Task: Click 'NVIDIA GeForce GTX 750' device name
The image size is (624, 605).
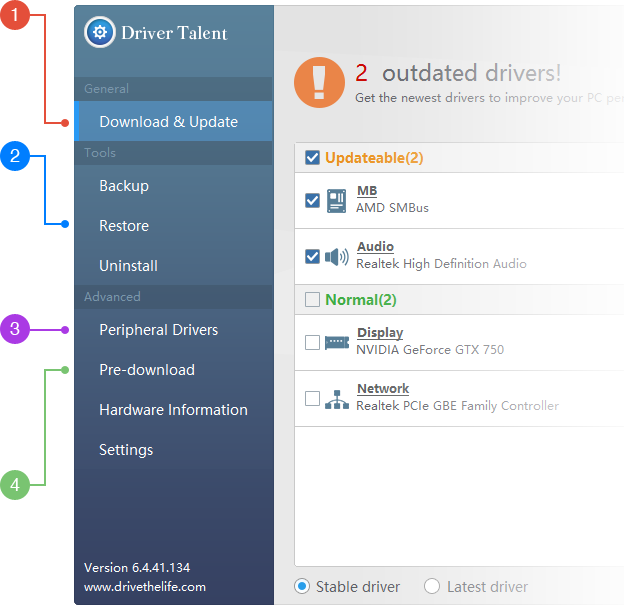Action: pyautogui.click(x=430, y=350)
